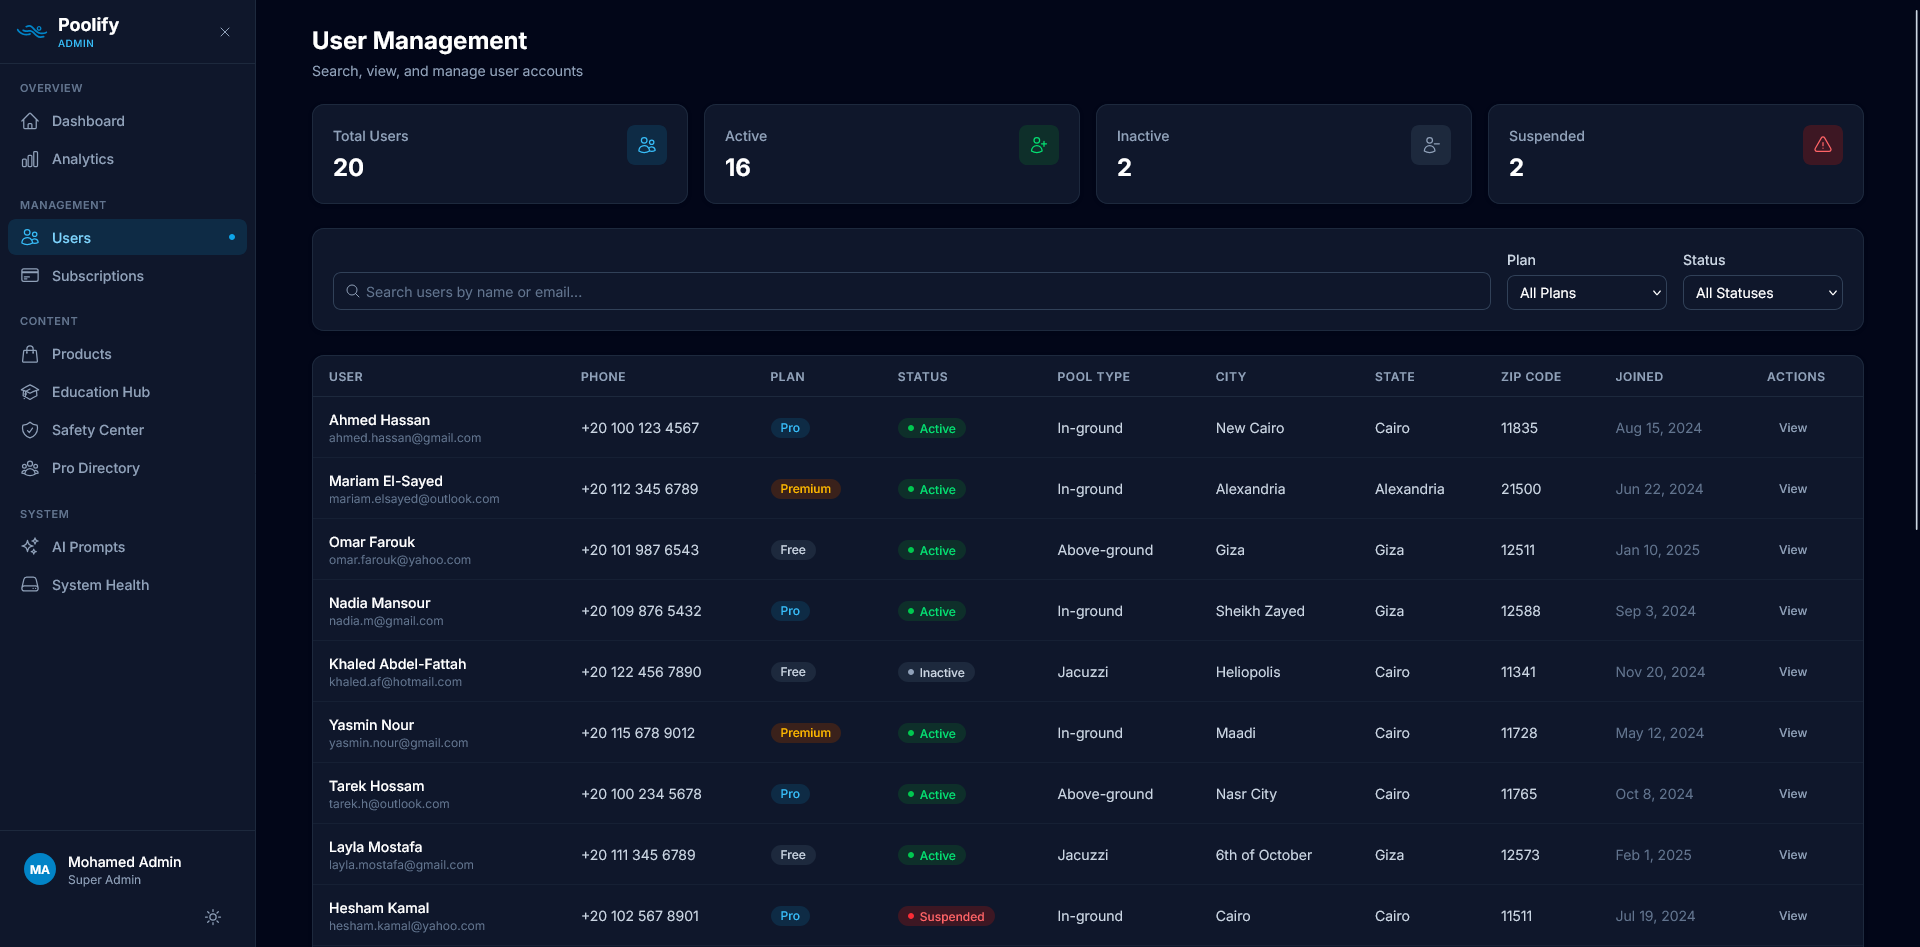Click the Subscriptions card icon
1920x947 pixels.
(x=30, y=275)
